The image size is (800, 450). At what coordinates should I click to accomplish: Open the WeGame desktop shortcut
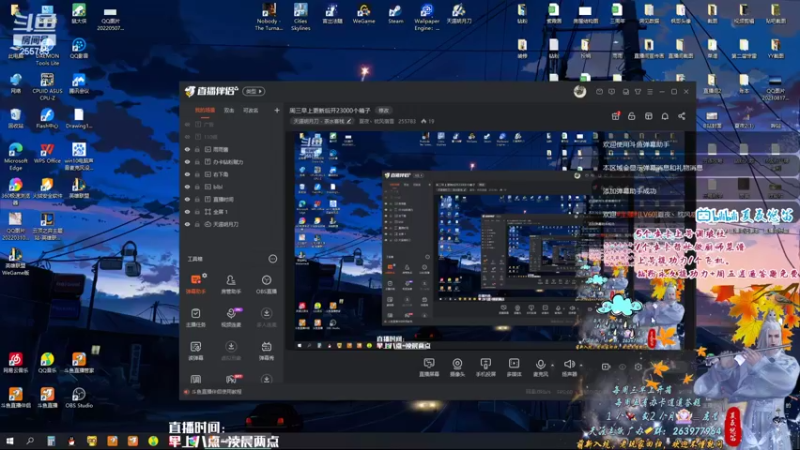364,14
